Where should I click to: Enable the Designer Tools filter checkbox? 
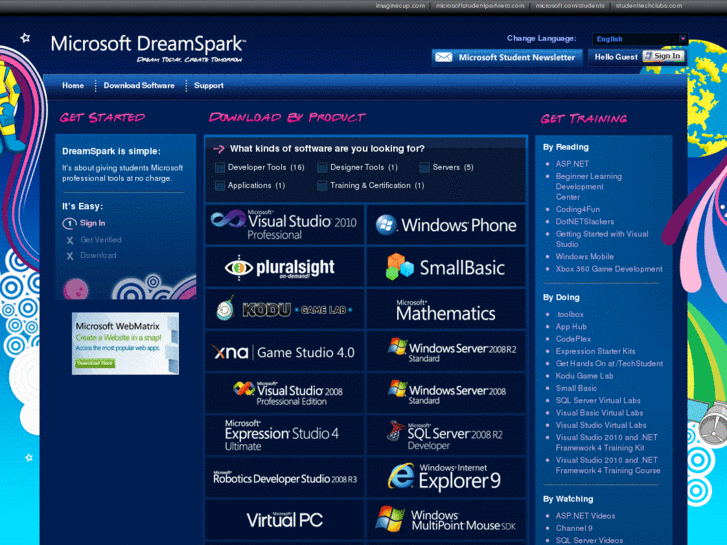pos(322,168)
